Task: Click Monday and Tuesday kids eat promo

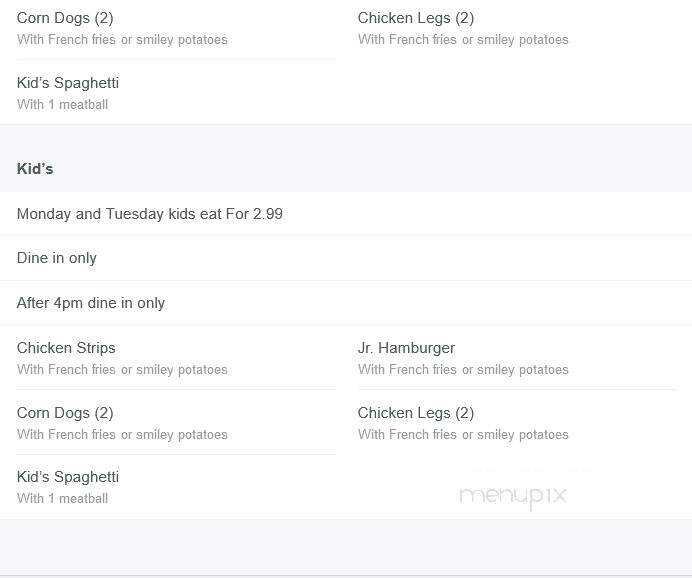Action: coord(150,214)
